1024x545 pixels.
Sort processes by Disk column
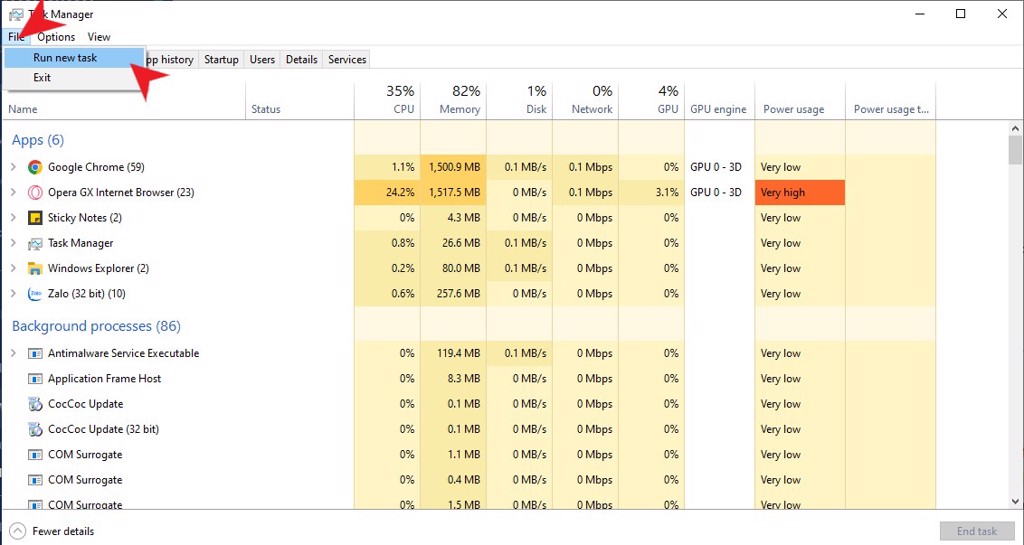[519, 101]
